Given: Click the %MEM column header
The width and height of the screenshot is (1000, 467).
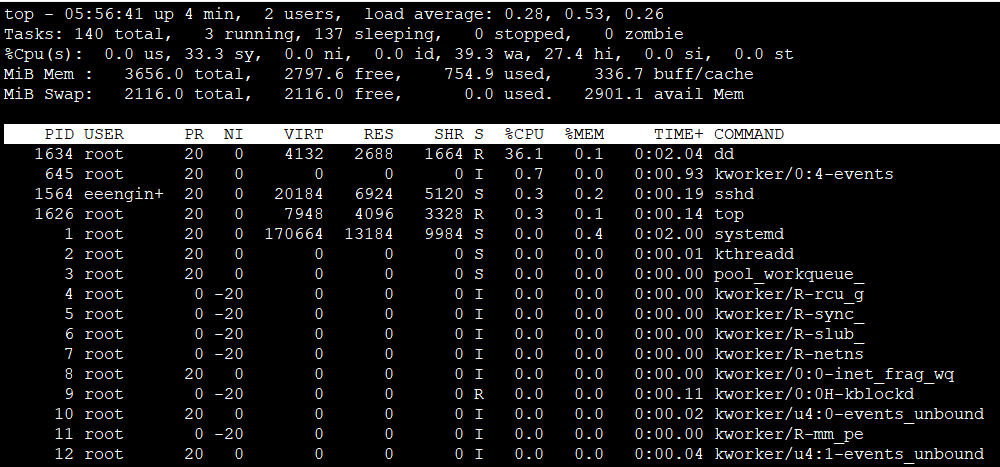Looking at the screenshot, I should tap(583, 134).
